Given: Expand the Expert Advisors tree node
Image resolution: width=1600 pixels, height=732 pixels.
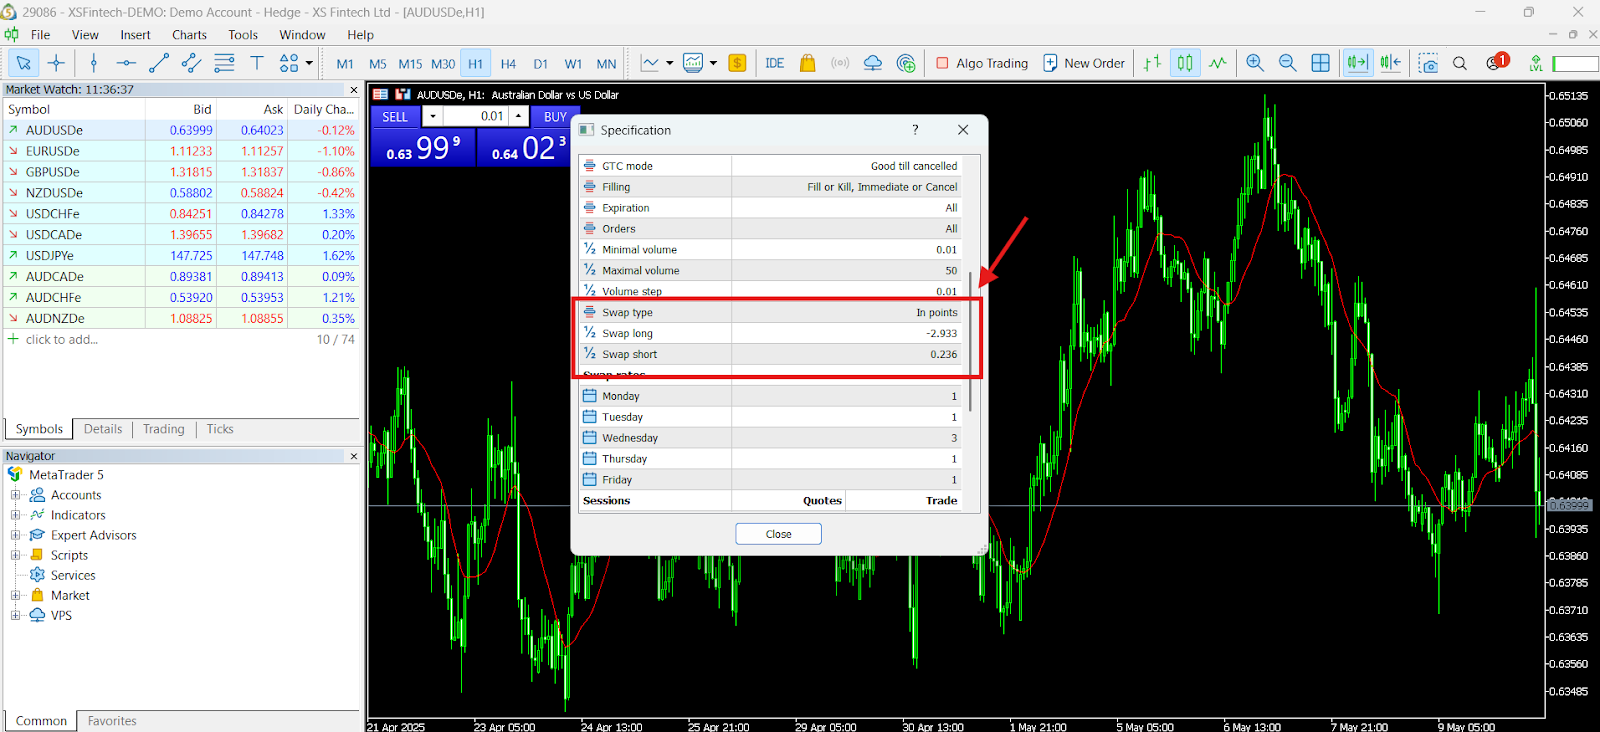Looking at the screenshot, I should (15, 535).
